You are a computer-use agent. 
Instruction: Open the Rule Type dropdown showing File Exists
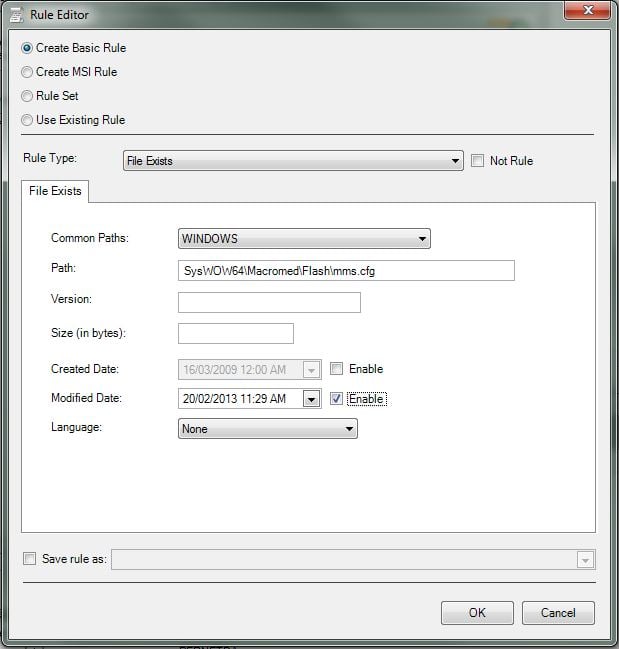click(x=293, y=161)
